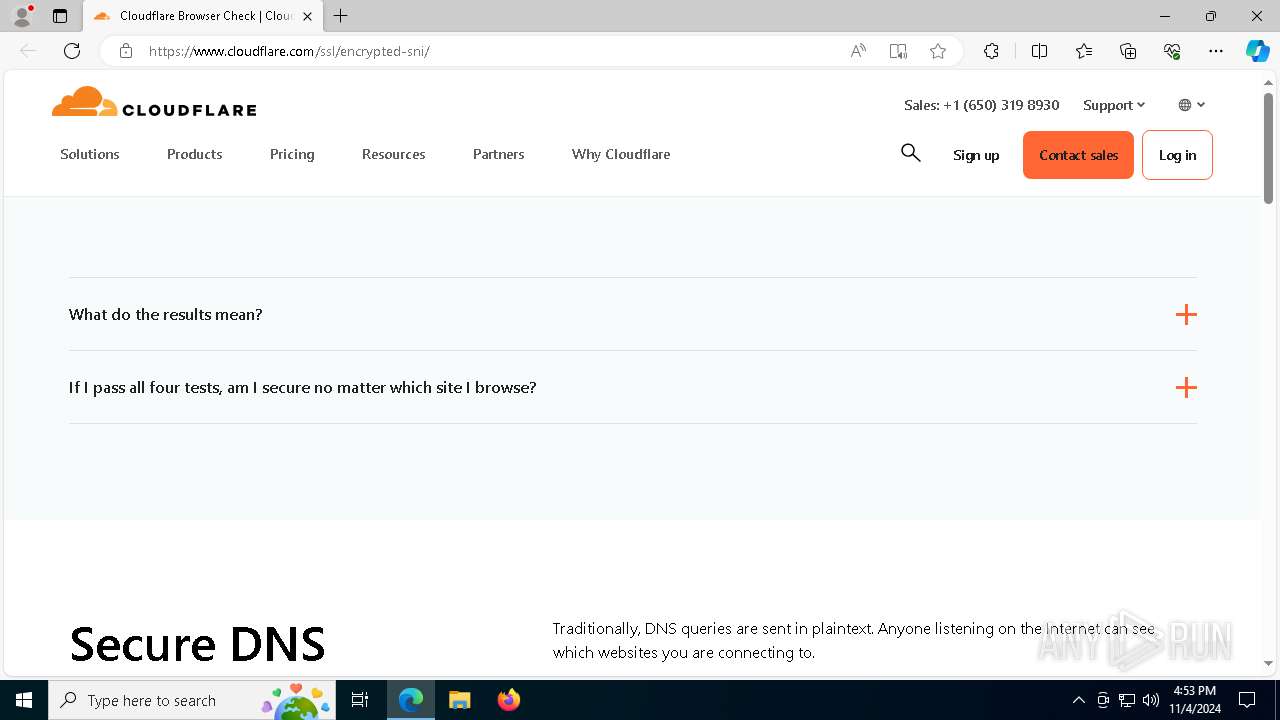Click the Secure DNS heading

click(197, 644)
